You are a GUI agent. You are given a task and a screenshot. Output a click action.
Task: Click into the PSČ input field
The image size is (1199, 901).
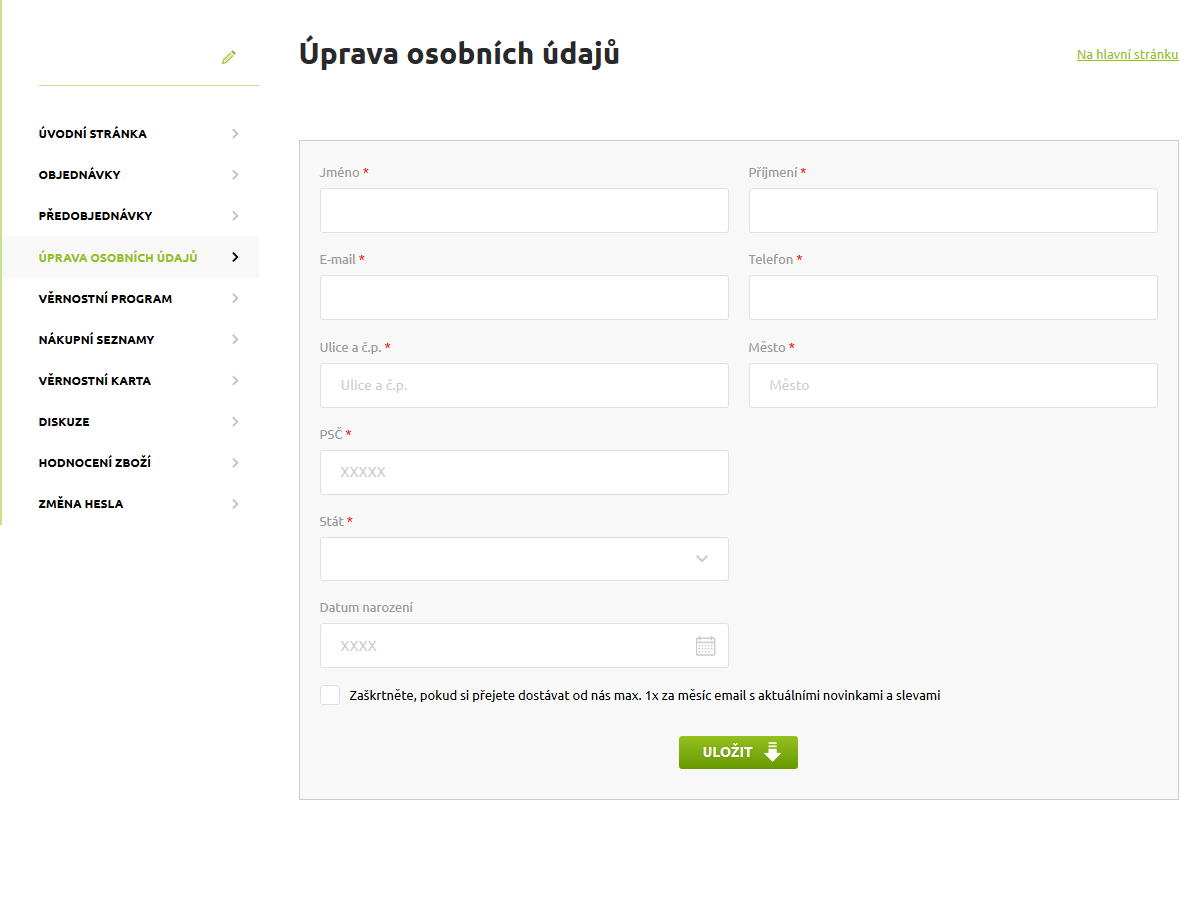click(x=524, y=472)
